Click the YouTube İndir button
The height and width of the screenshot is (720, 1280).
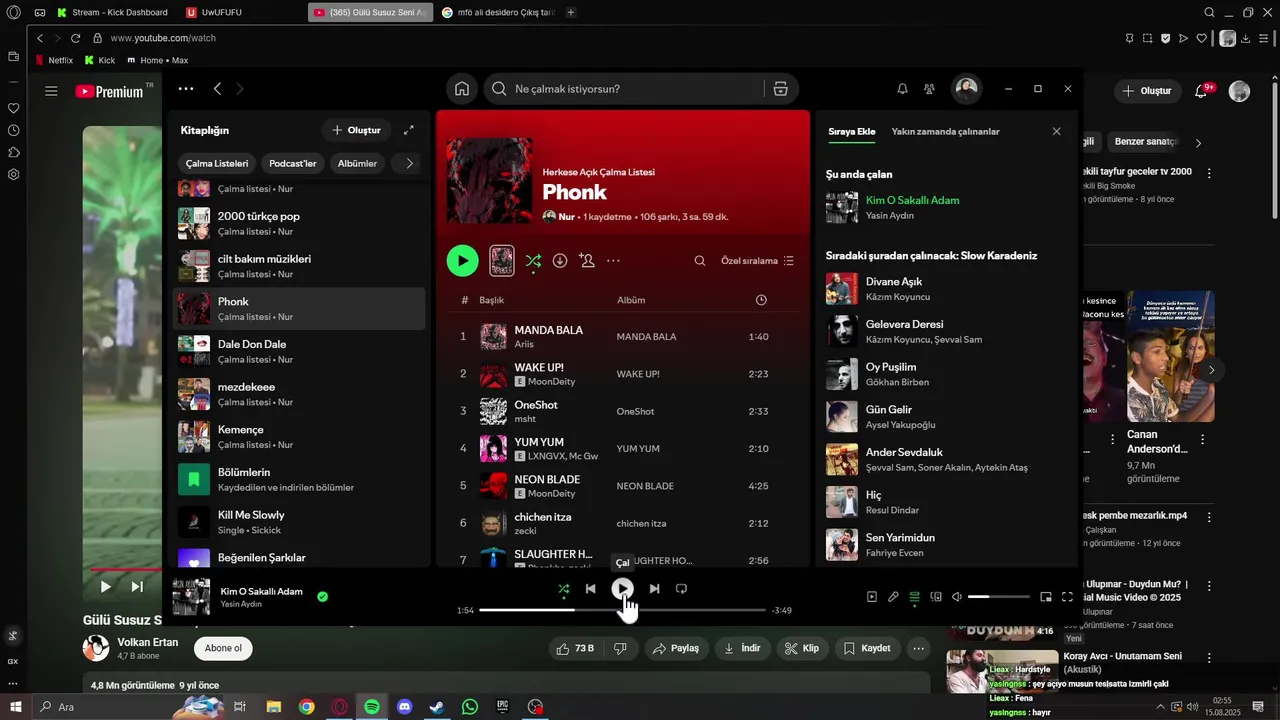742,648
